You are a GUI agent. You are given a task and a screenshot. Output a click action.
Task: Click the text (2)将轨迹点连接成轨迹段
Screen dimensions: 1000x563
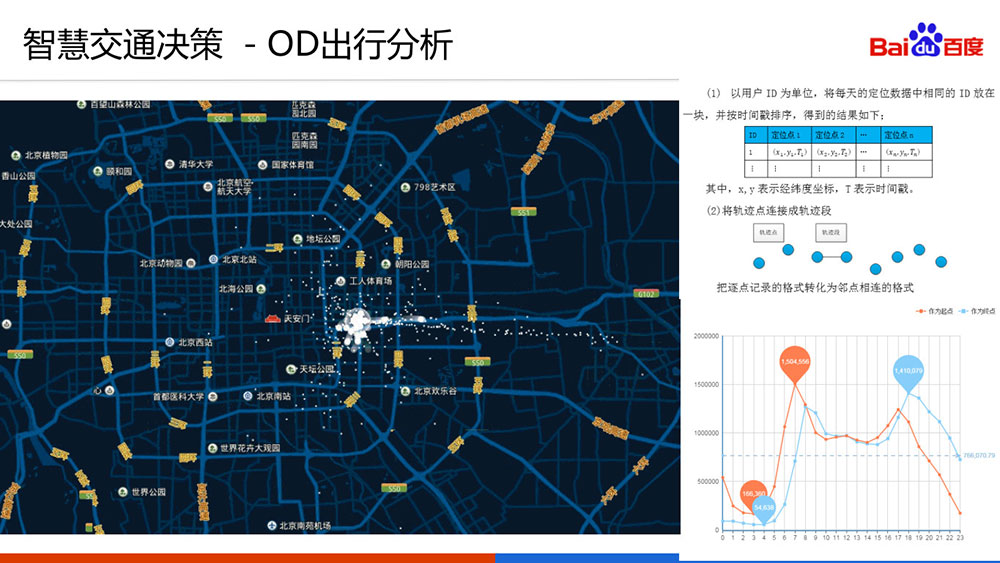pyautogui.click(x=768, y=210)
